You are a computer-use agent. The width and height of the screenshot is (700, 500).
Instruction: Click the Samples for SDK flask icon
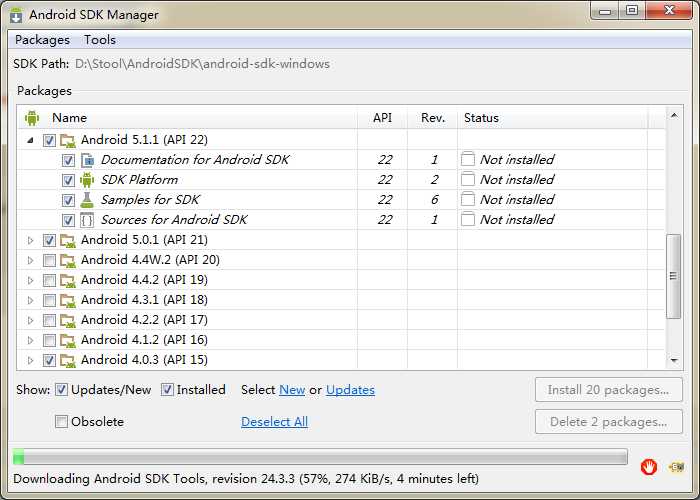pos(87,200)
